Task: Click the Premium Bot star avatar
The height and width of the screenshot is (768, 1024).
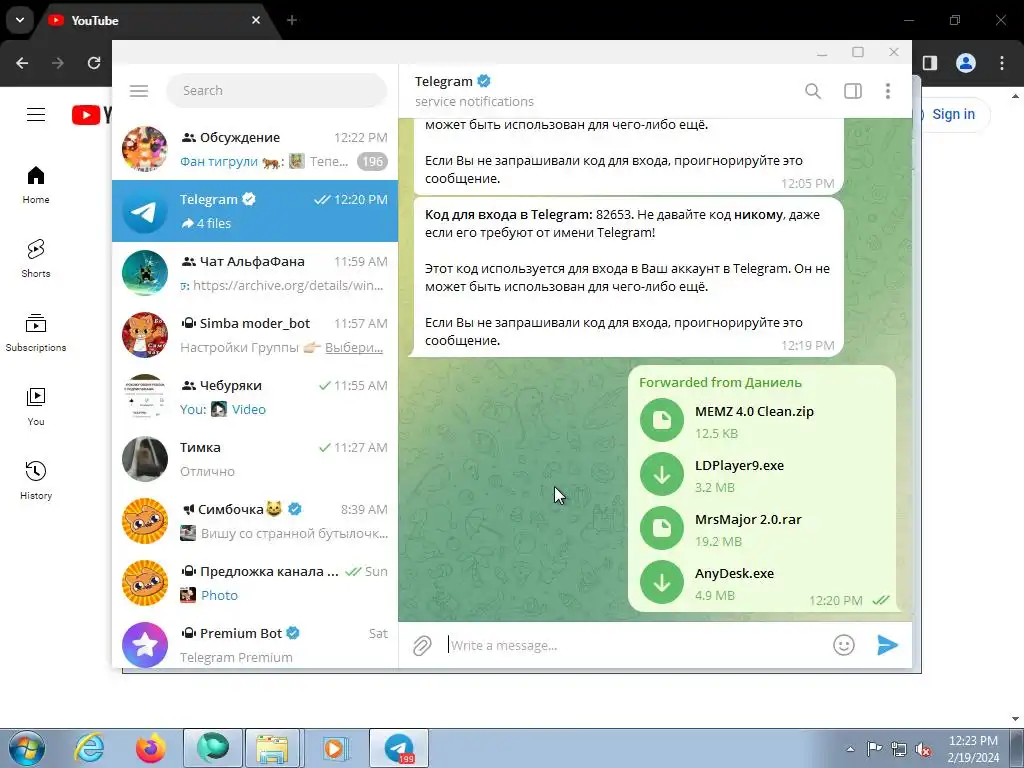Action: [x=145, y=645]
